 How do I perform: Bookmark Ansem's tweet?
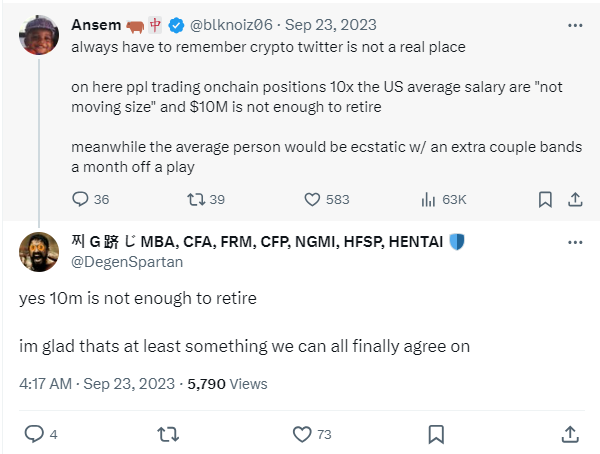[x=545, y=199]
